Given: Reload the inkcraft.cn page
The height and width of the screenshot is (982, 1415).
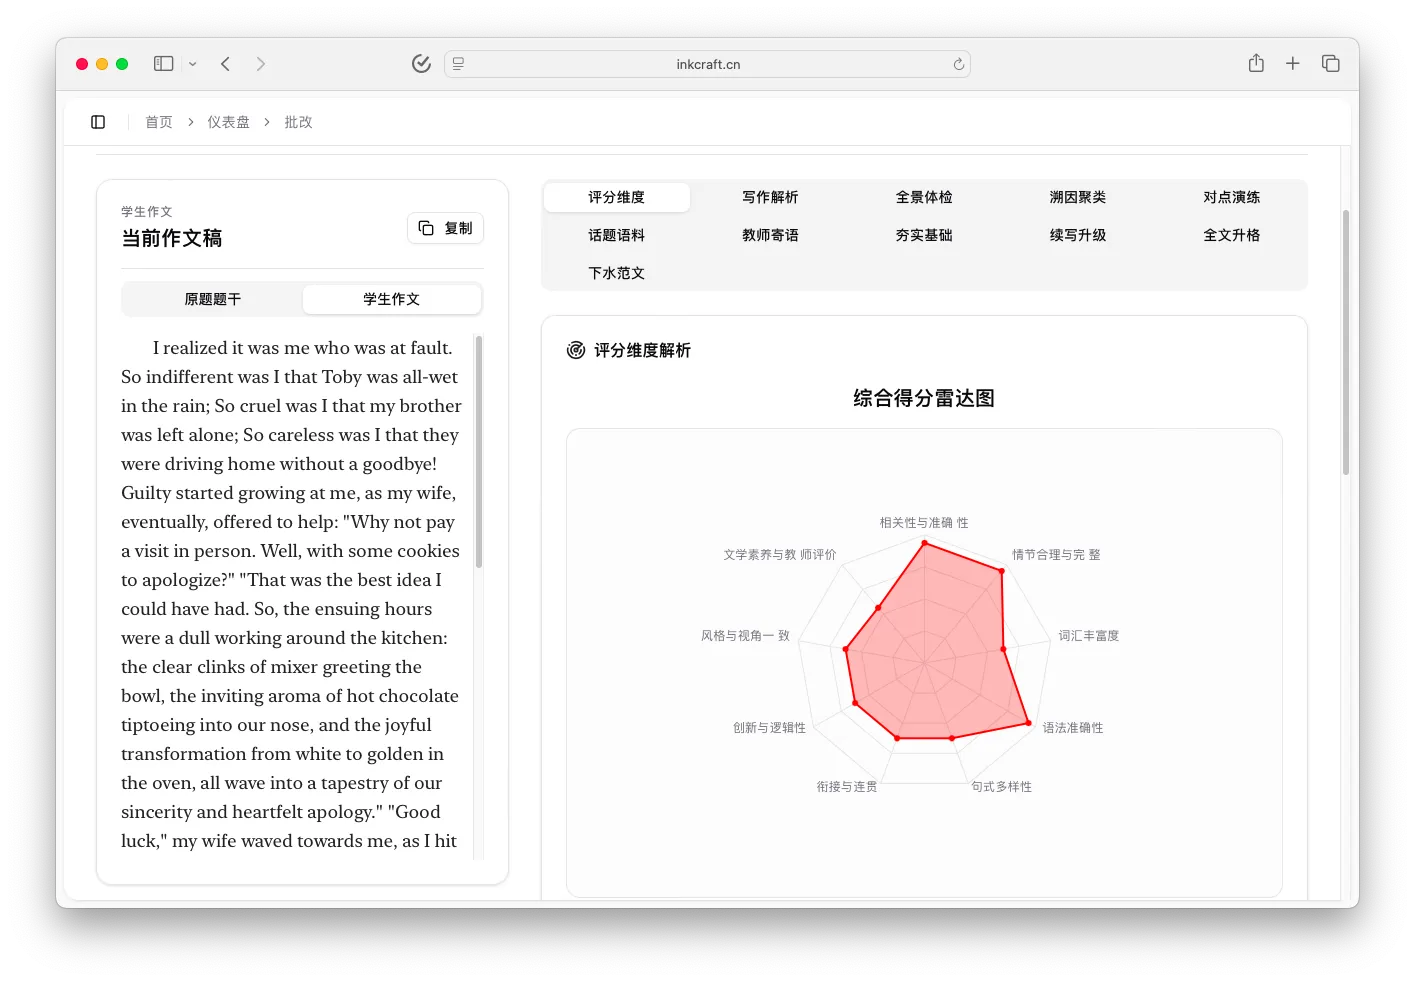Looking at the screenshot, I should (957, 63).
